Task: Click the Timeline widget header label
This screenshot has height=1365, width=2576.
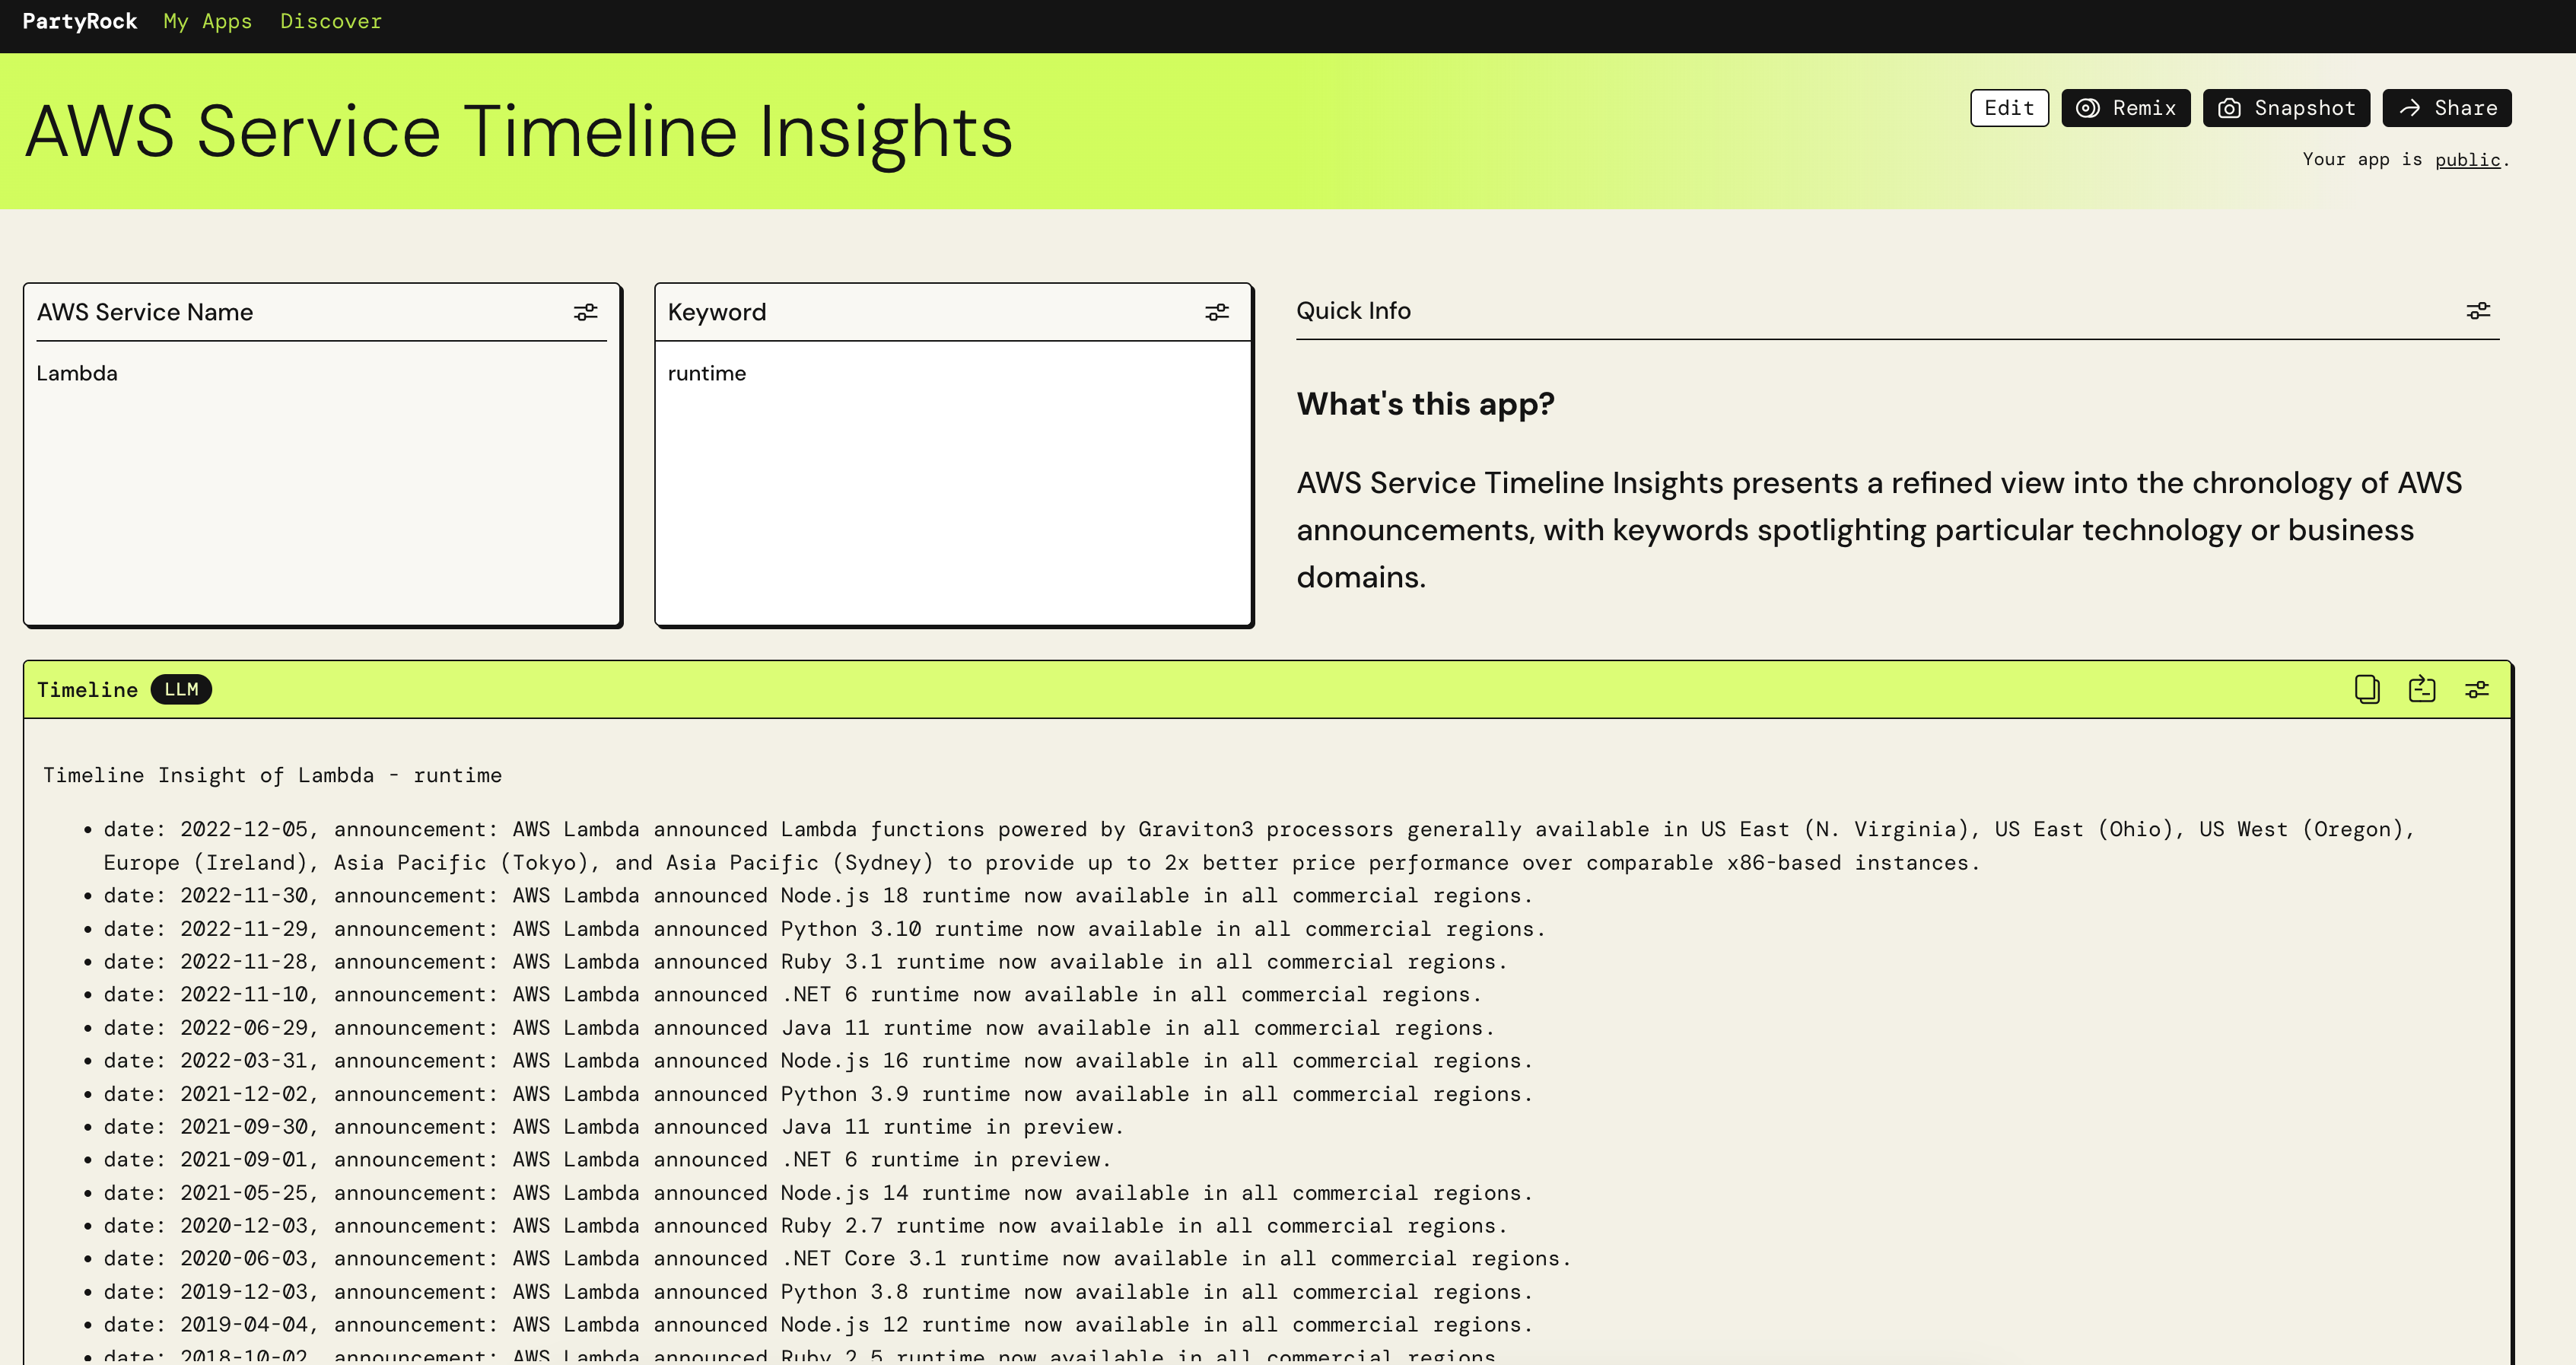Action: point(87,690)
